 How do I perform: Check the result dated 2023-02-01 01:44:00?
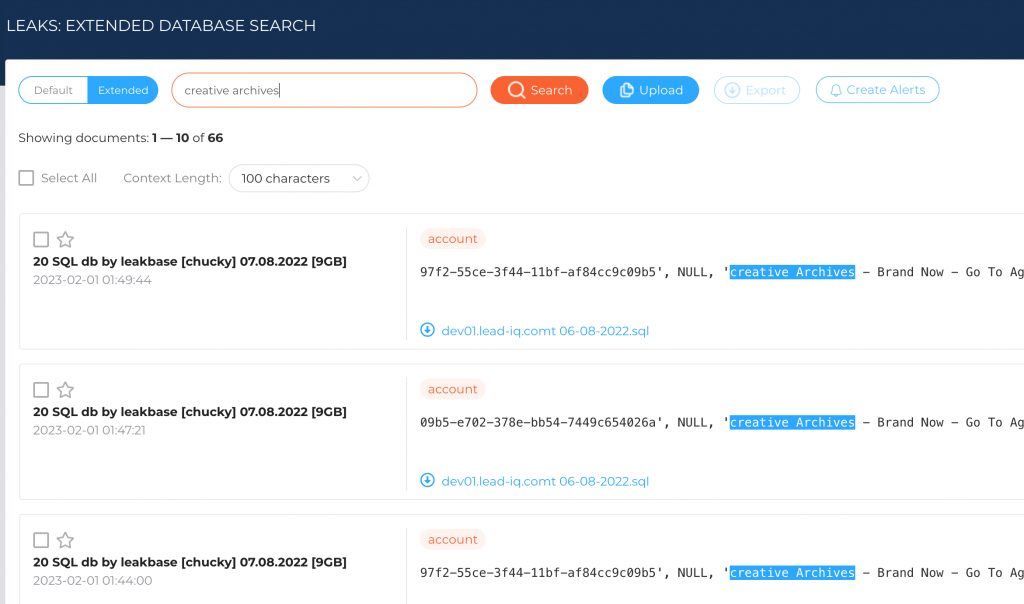coord(41,540)
